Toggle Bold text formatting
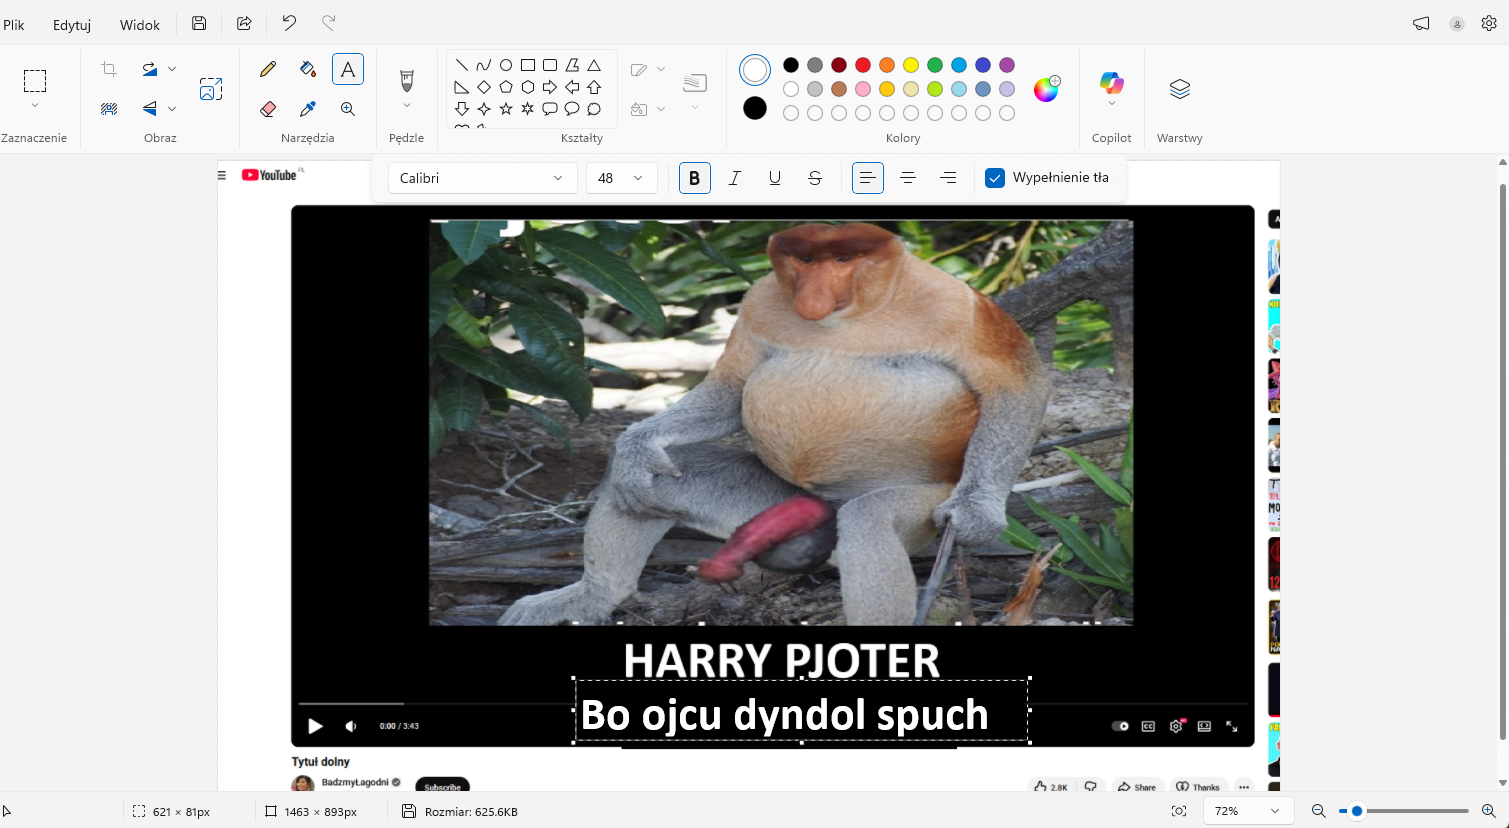This screenshot has height=828, width=1509. pos(695,178)
